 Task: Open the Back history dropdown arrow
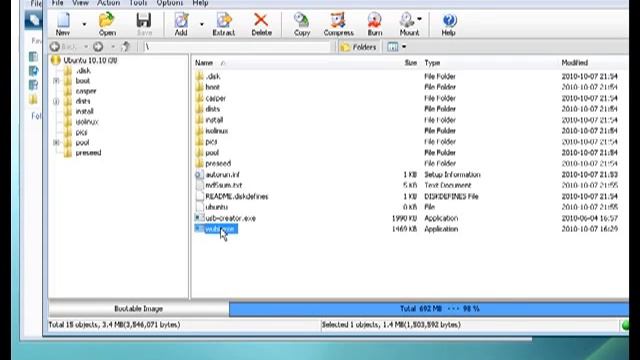(x=86, y=47)
